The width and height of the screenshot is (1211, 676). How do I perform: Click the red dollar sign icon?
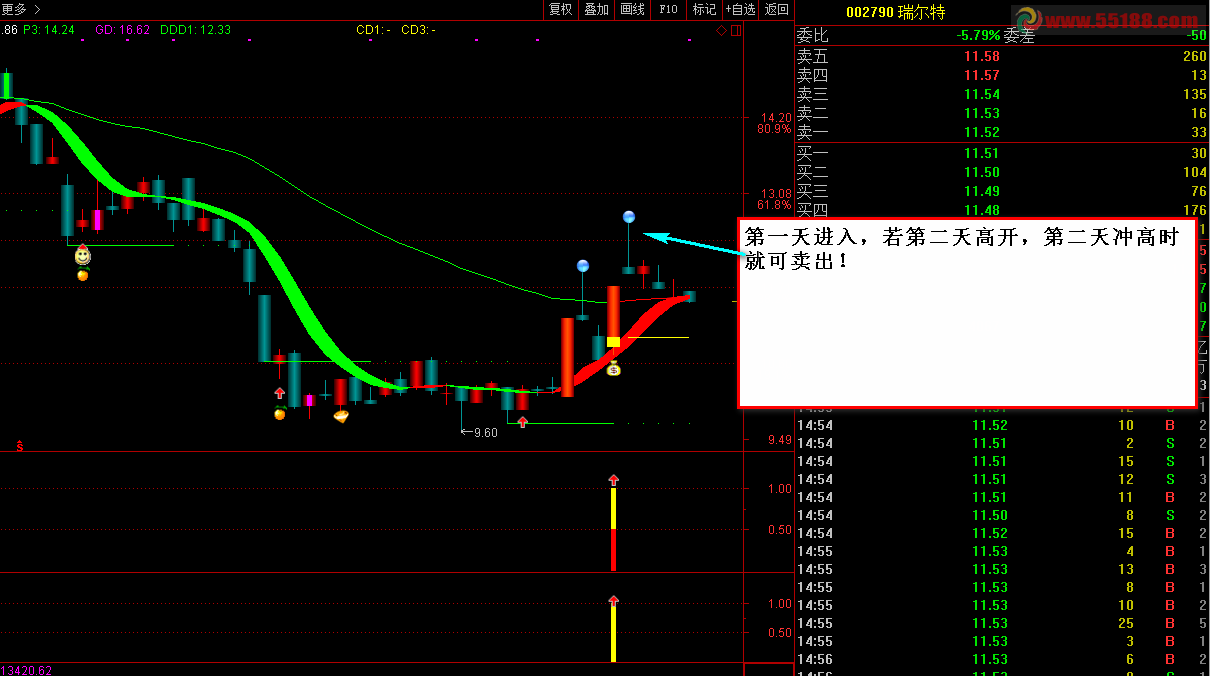click(x=19, y=446)
